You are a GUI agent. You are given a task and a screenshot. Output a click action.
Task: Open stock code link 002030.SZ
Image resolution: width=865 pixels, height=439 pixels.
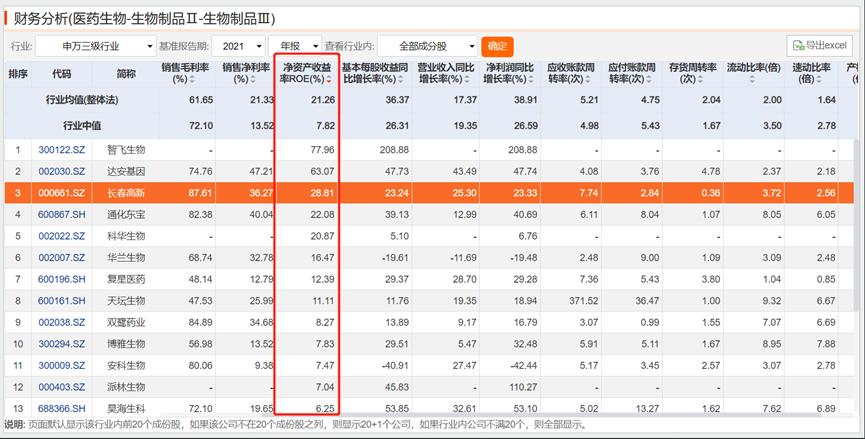click(62, 171)
